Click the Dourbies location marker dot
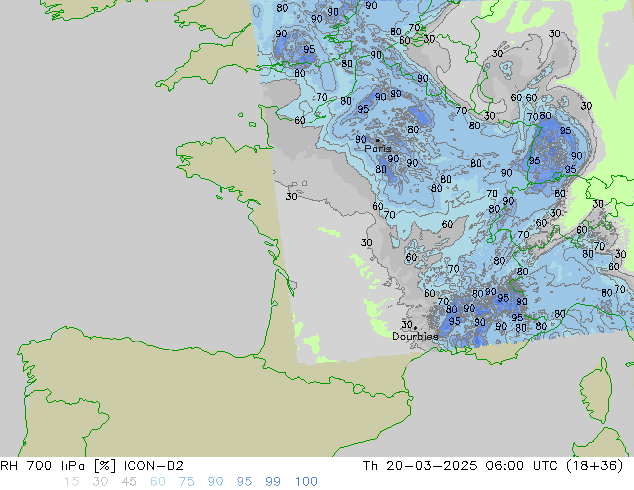634x490 pixels. click(x=414, y=327)
